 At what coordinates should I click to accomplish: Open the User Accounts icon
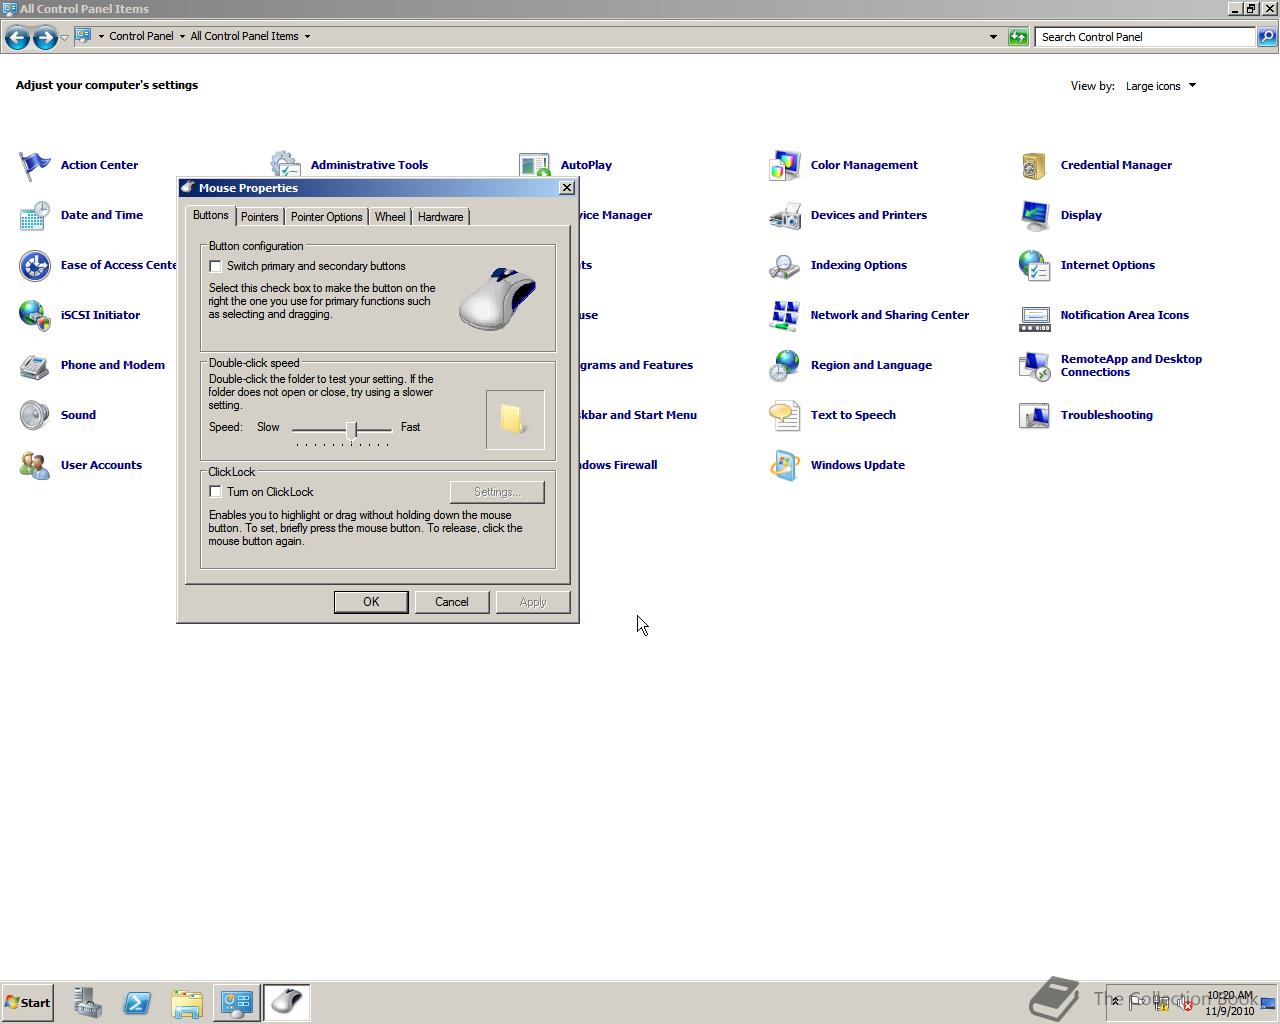(35, 465)
